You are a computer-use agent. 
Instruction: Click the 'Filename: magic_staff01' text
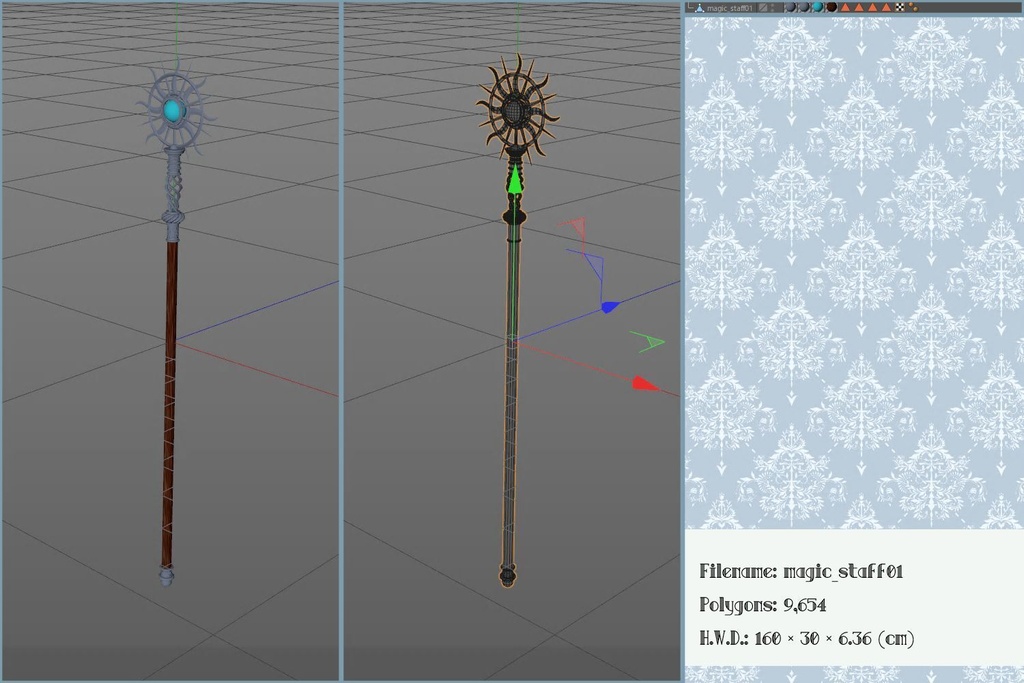click(801, 571)
